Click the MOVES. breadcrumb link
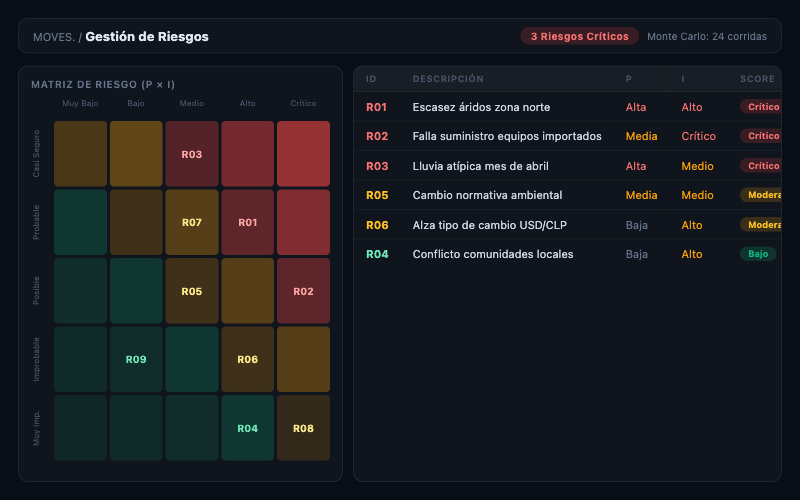 [x=54, y=37]
